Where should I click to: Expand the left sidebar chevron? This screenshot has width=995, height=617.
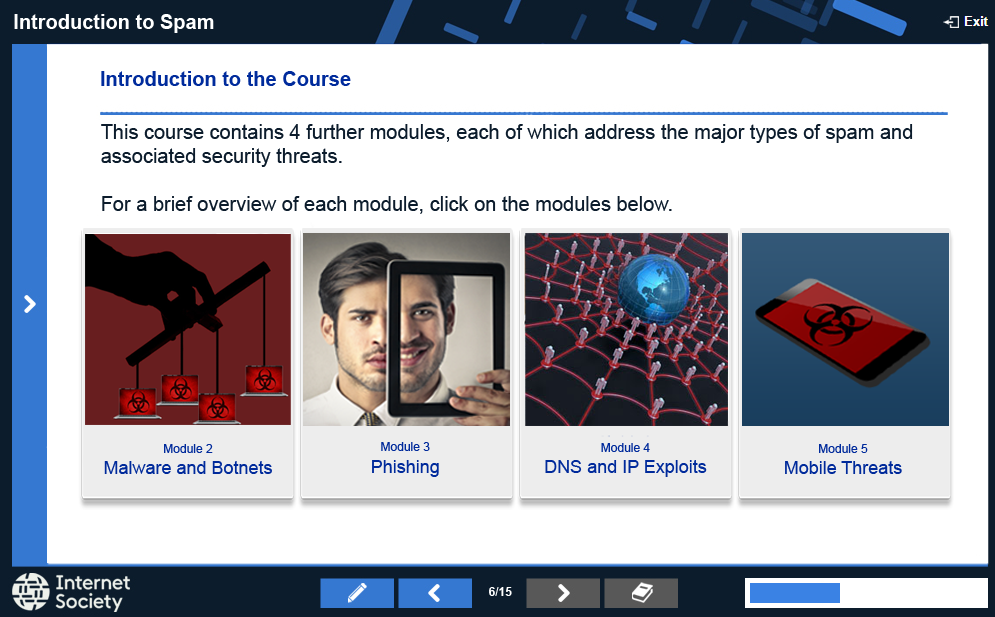(x=29, y=304)
